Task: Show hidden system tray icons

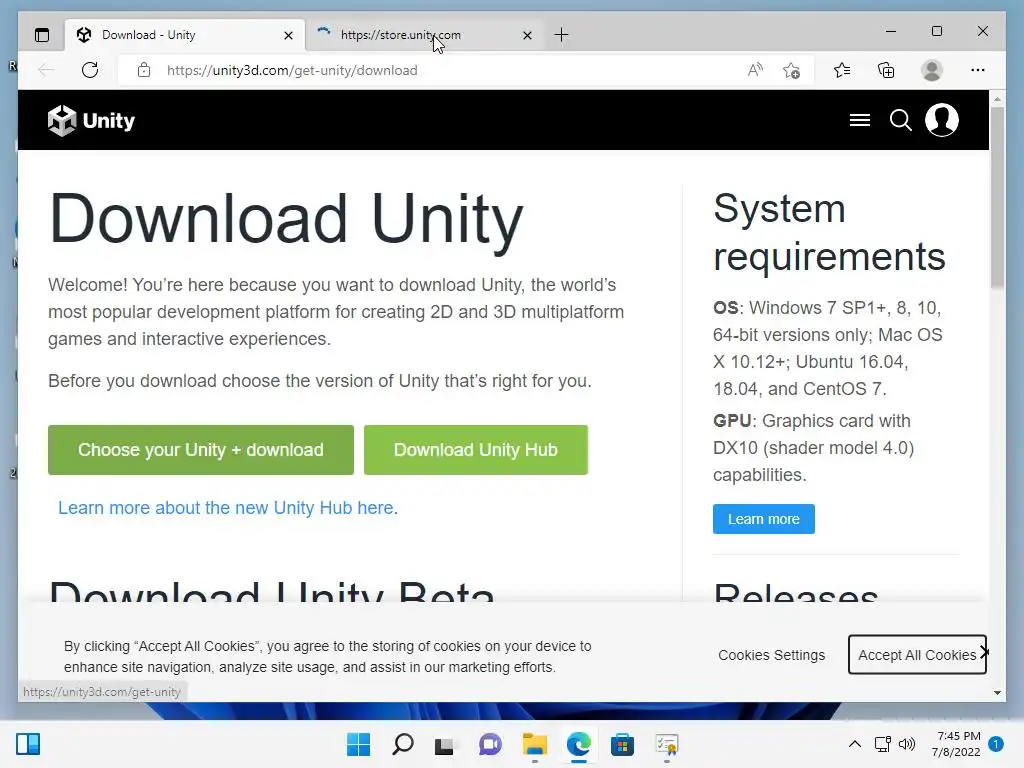Action: 854,744
